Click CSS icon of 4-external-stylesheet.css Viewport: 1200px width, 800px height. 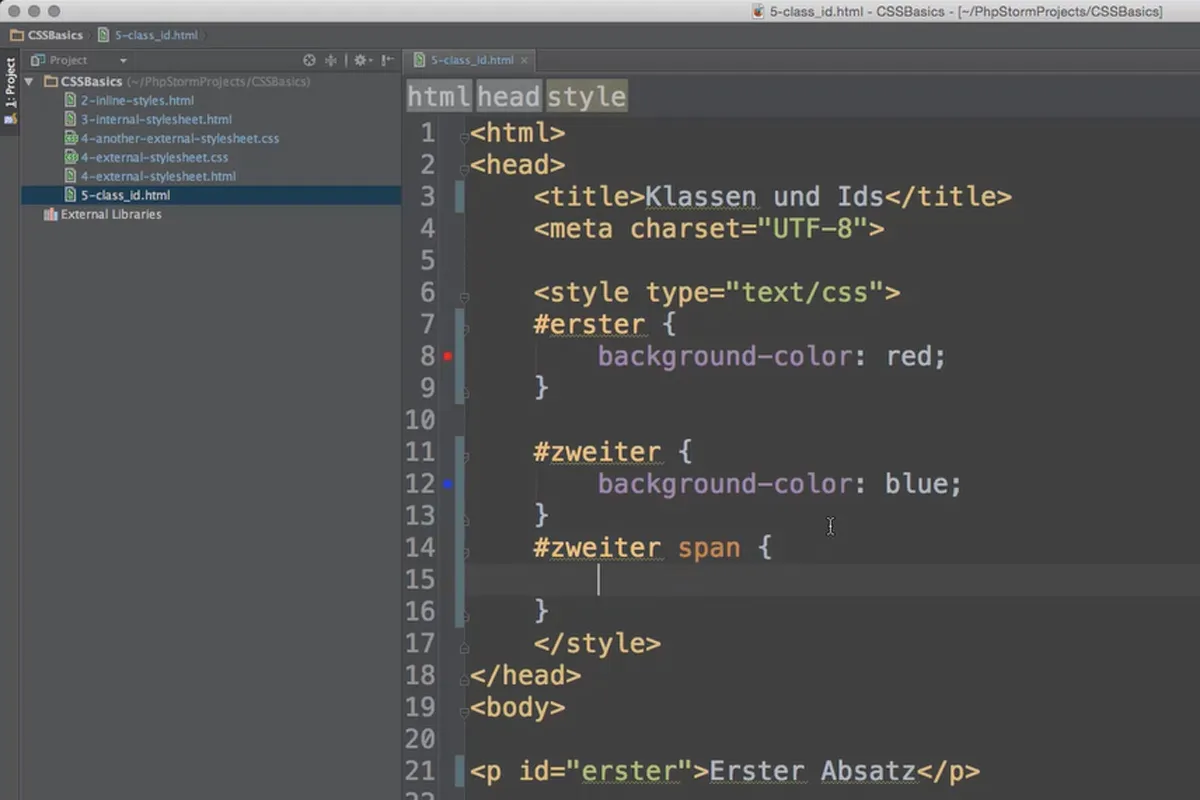tap(71, 157)
